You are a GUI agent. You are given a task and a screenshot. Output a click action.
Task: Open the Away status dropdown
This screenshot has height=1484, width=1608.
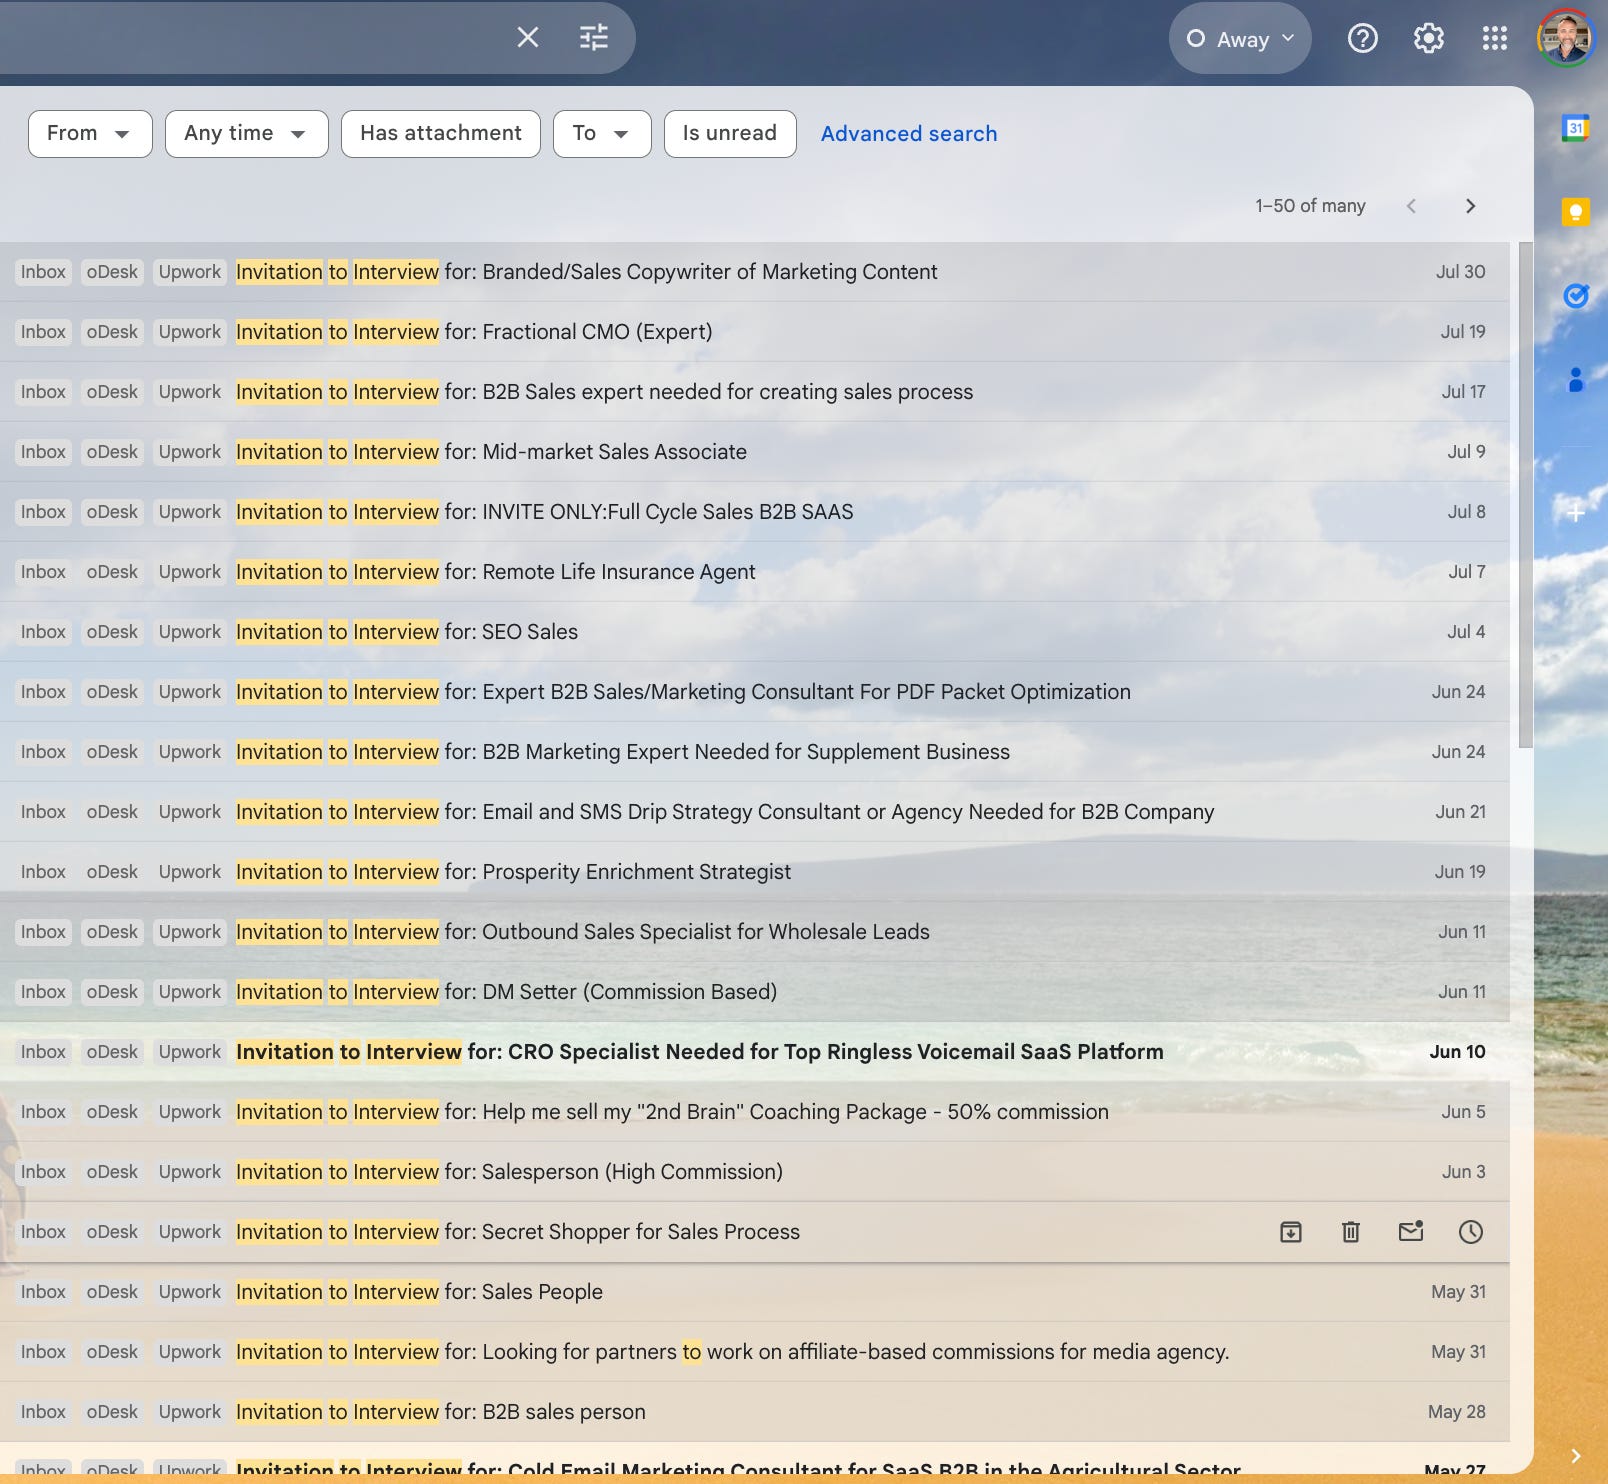click(x=1240, y=38)
